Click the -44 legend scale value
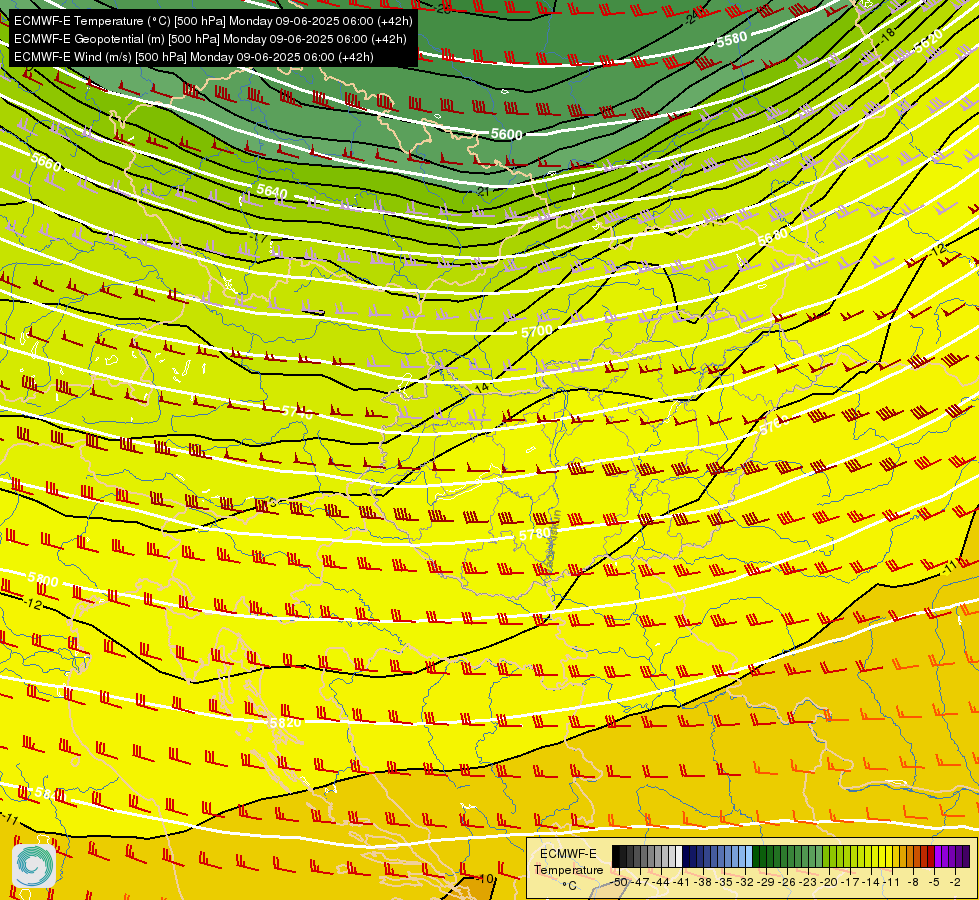Image resolution: width=979 pixels, height=900 pixels. (662, 882)
